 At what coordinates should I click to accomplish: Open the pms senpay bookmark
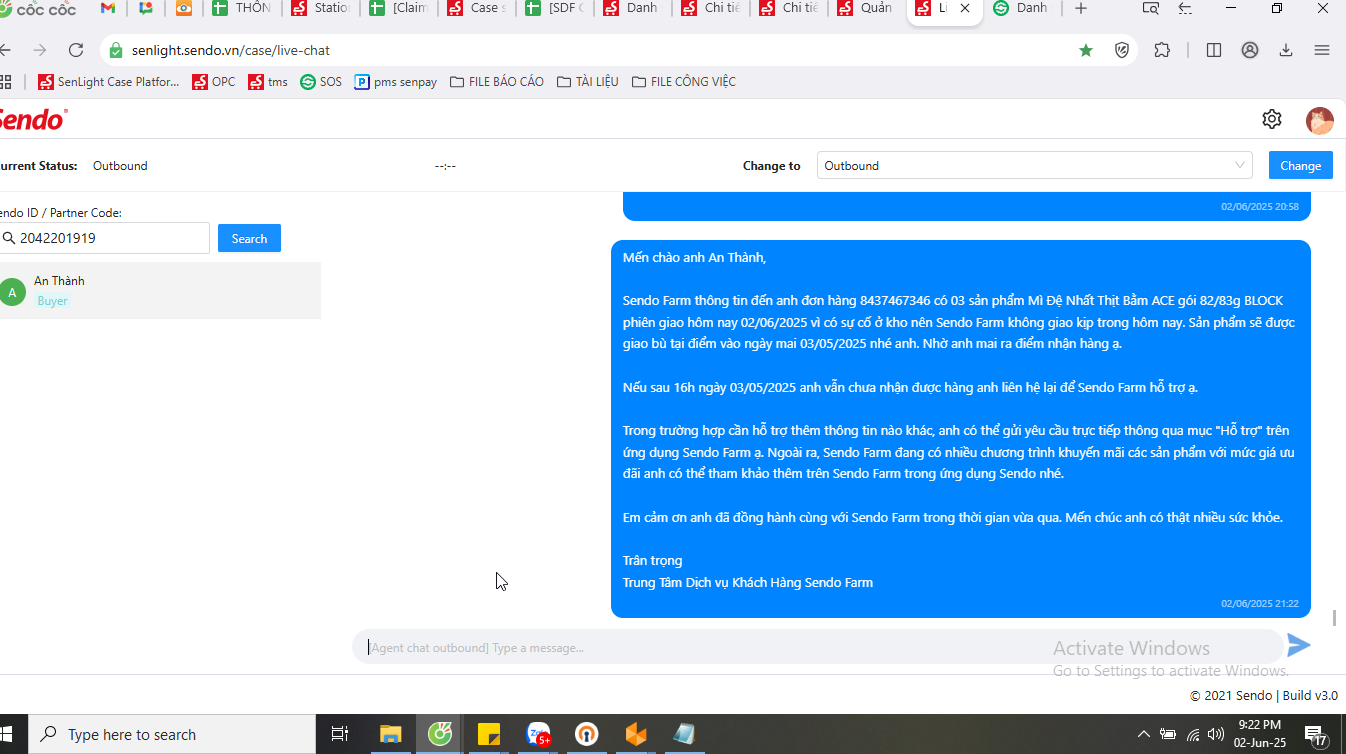click(x=396, y=82)
